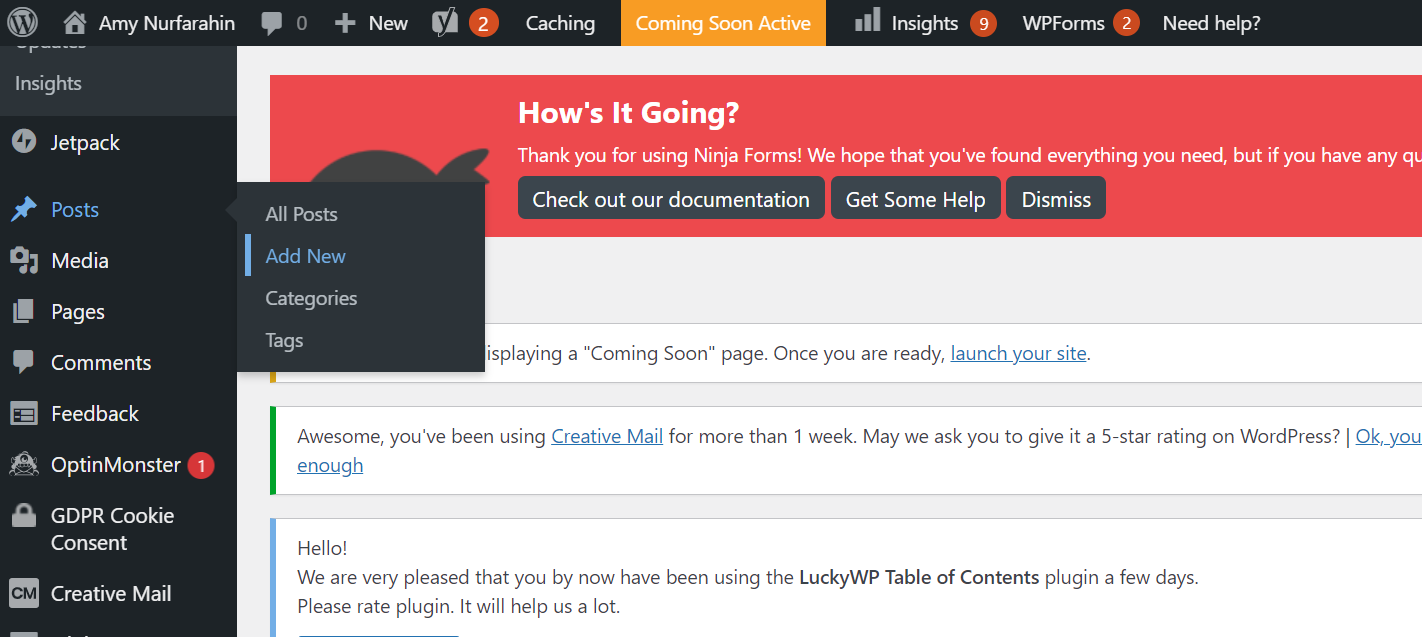Click the Insights badge showing 9
Screen dimensions: 1422x637
[x=983, y=23]
